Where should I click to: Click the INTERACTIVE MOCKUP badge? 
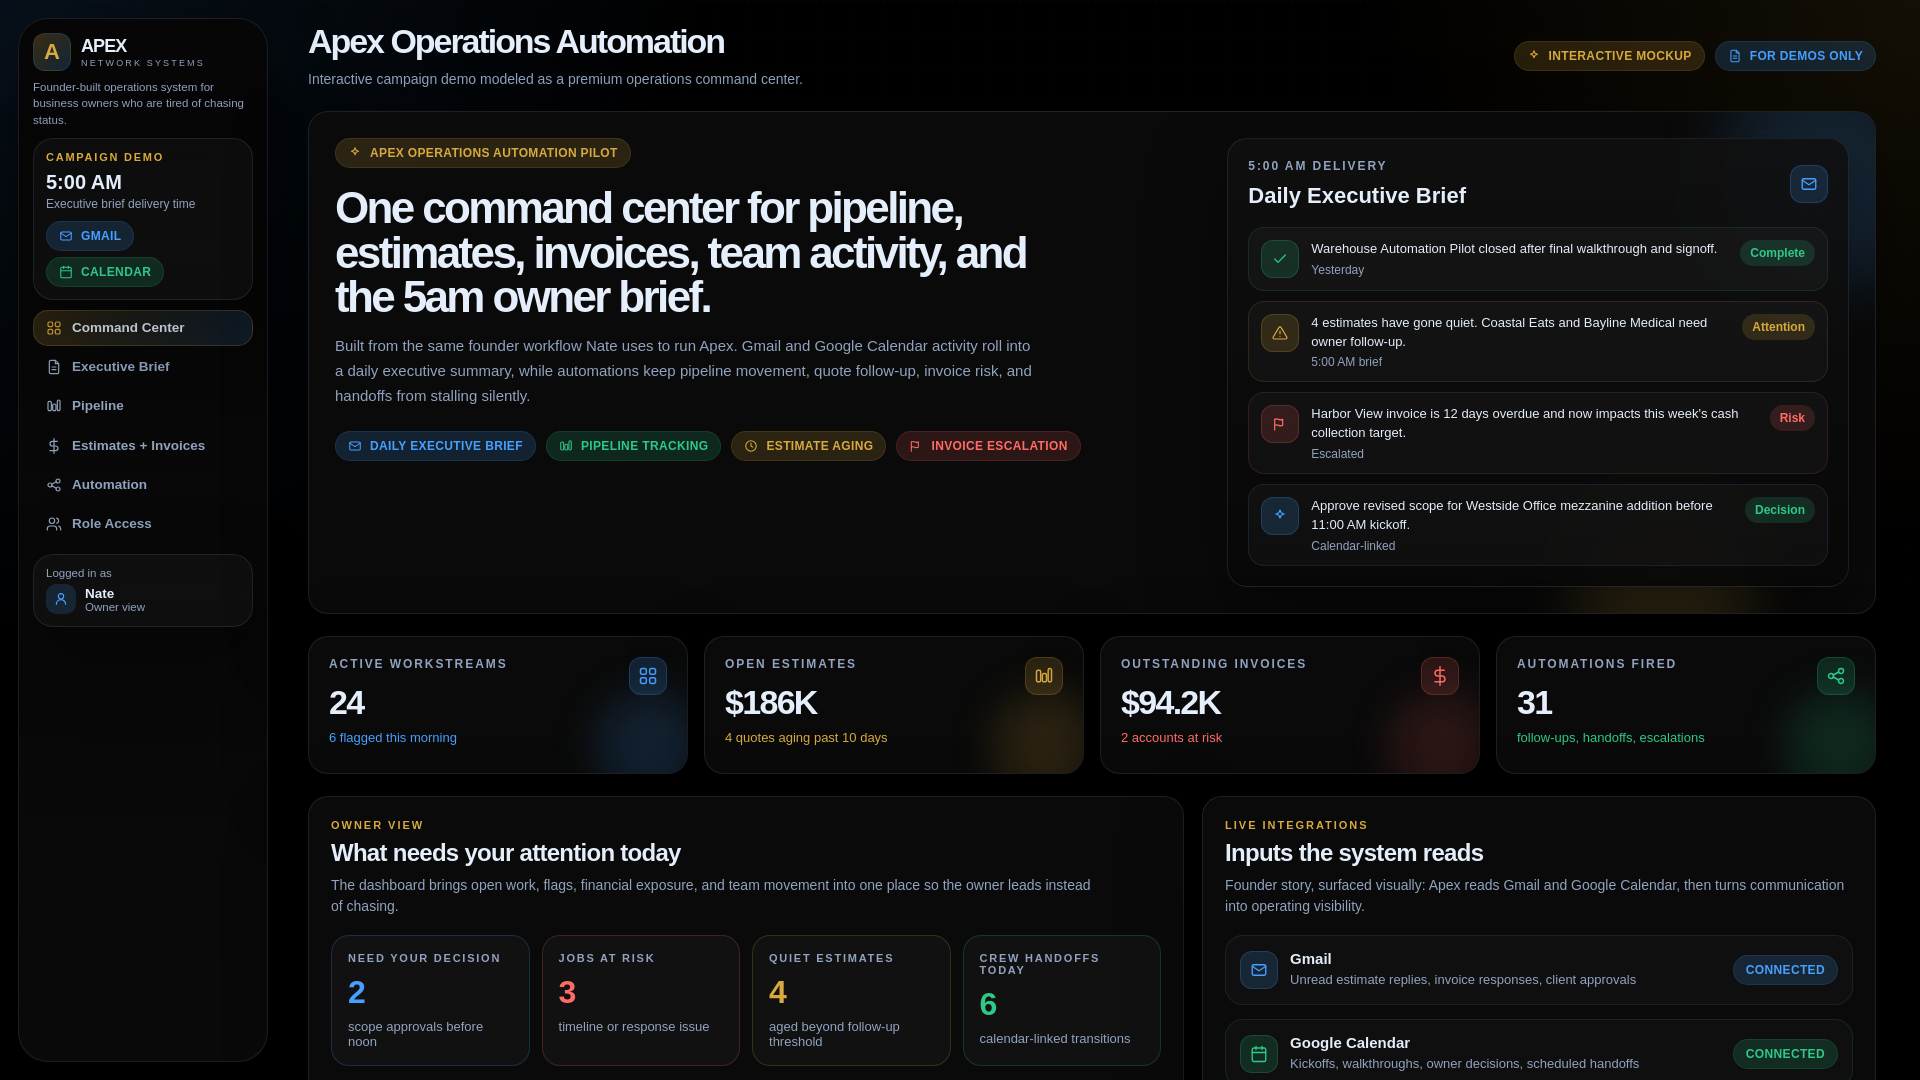[1609, 56]
